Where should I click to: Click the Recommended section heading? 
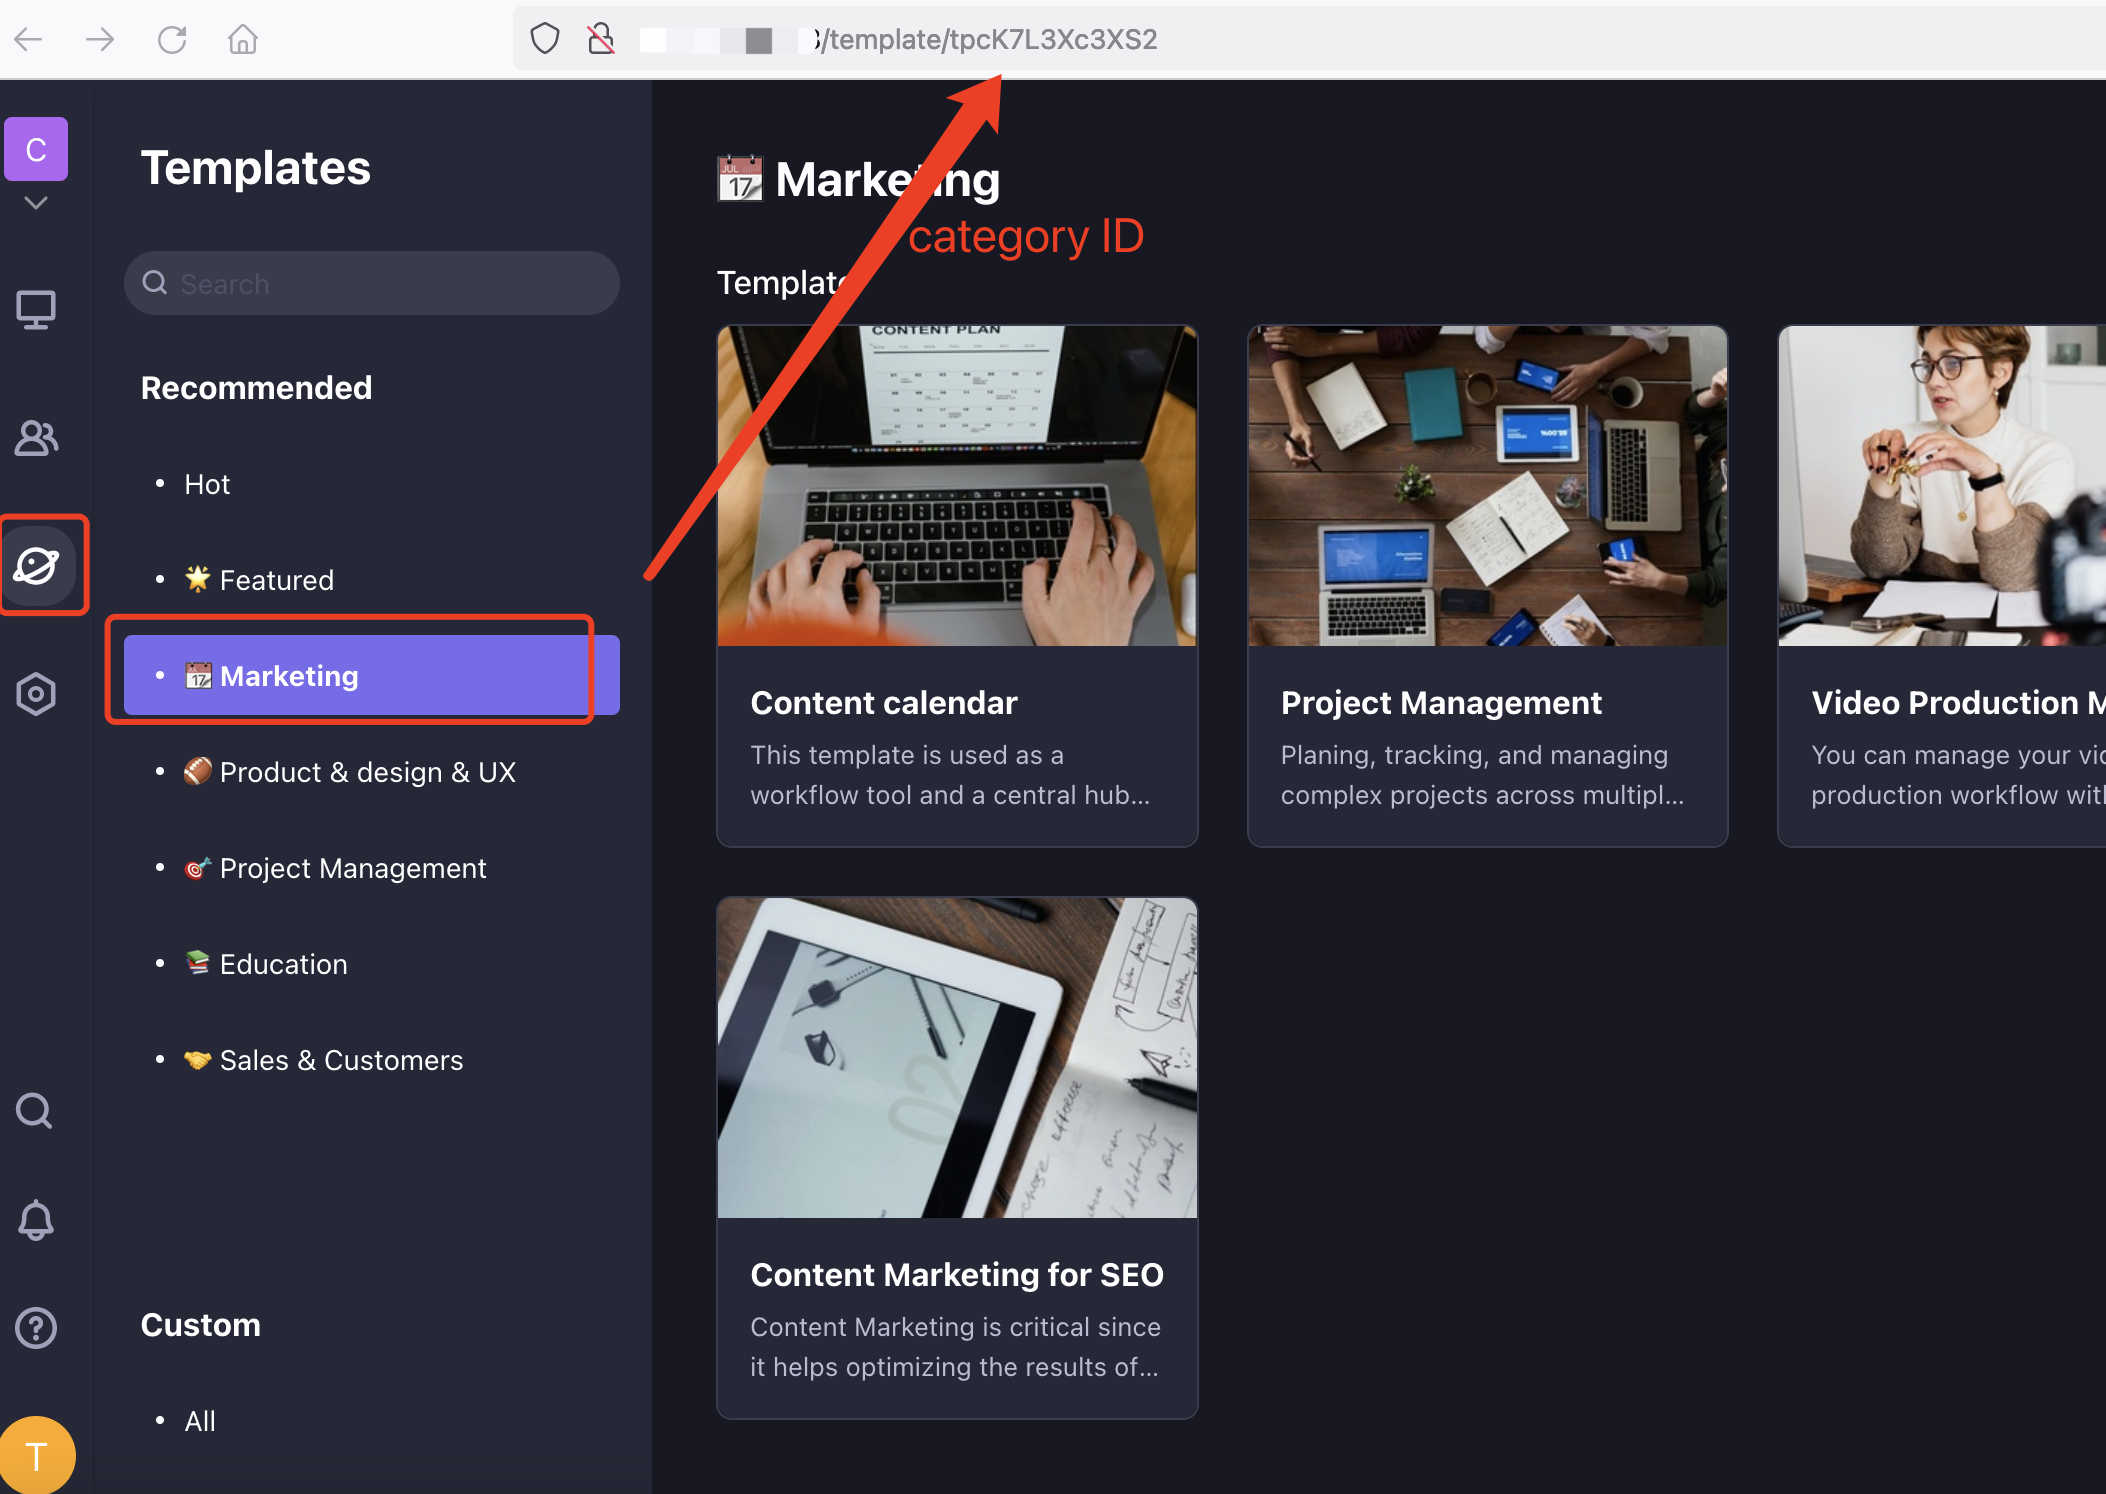(x=257, y=388)
